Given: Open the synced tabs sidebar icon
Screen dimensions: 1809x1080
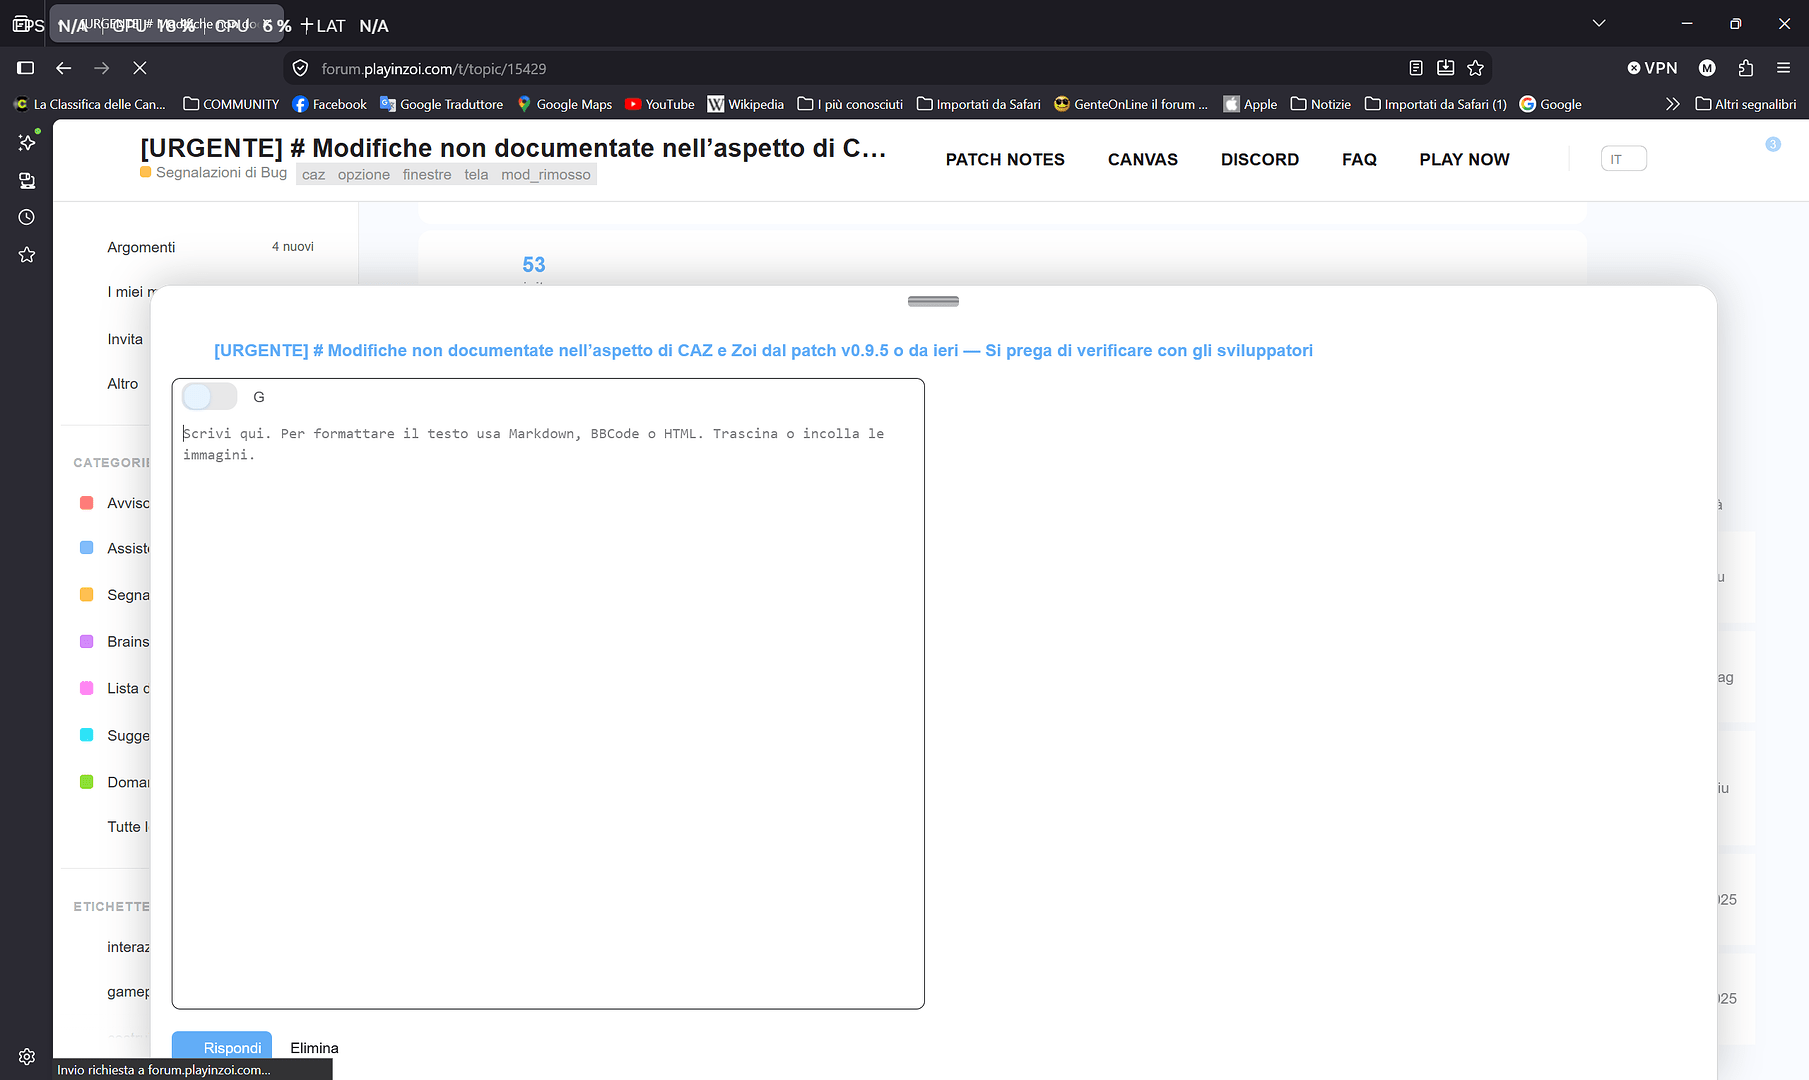Looking at the screenshot, I should 27,180.
